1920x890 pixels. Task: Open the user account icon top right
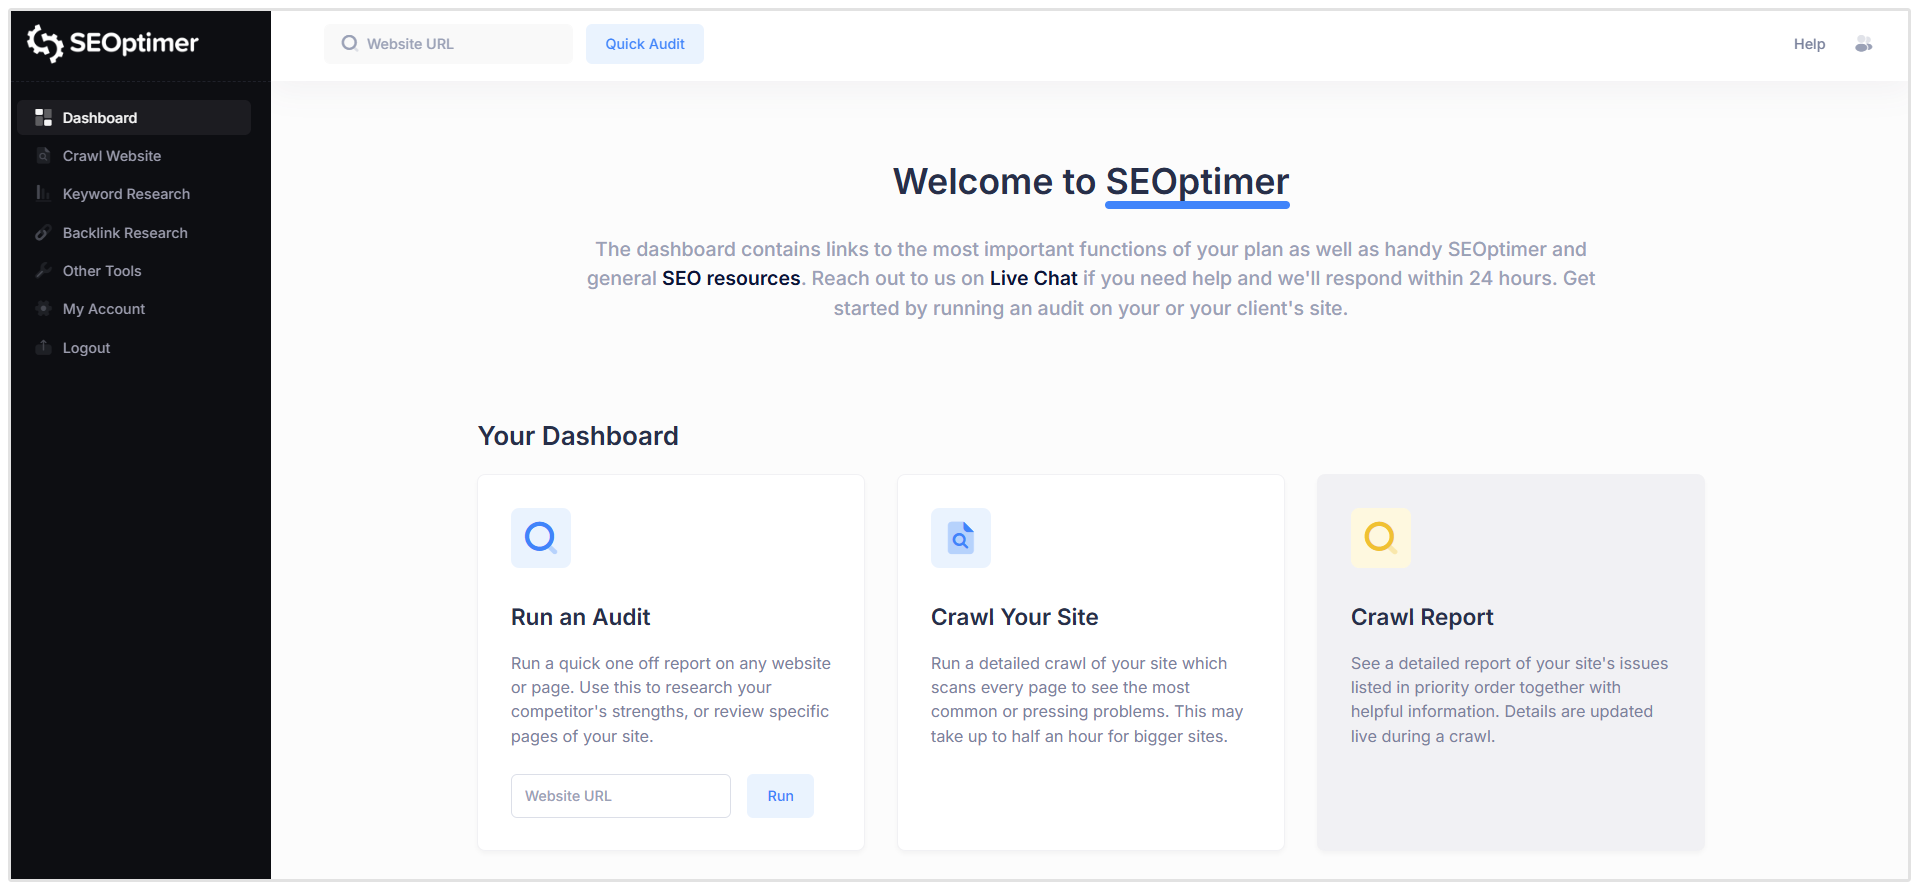(1863, 44)
